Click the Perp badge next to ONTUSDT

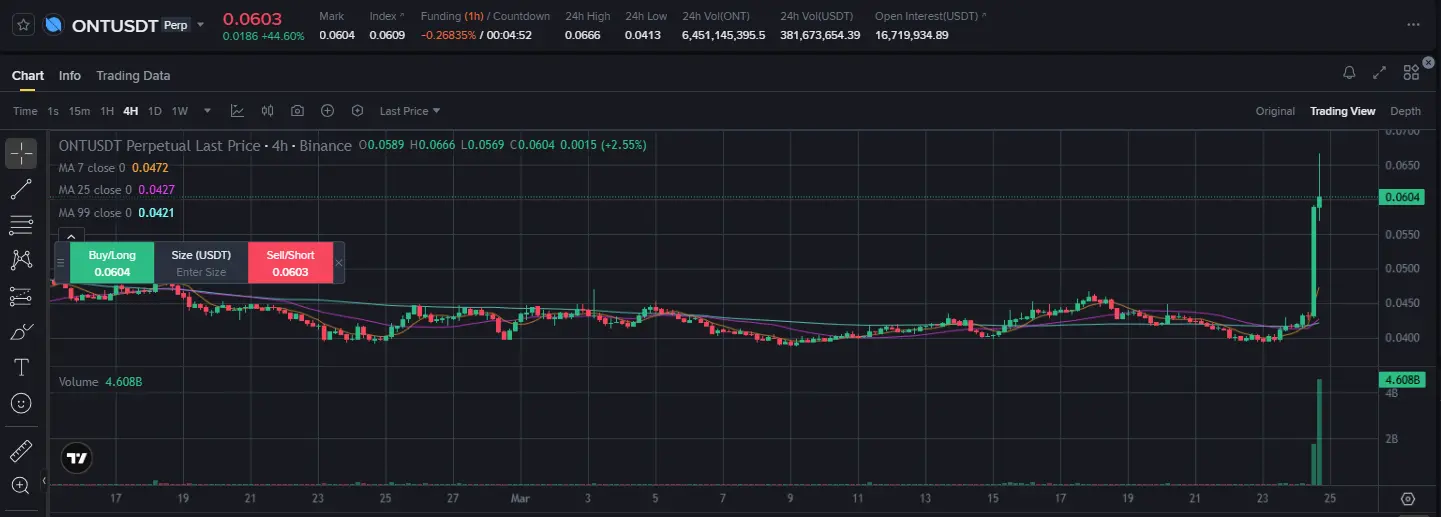click(175, 24)
